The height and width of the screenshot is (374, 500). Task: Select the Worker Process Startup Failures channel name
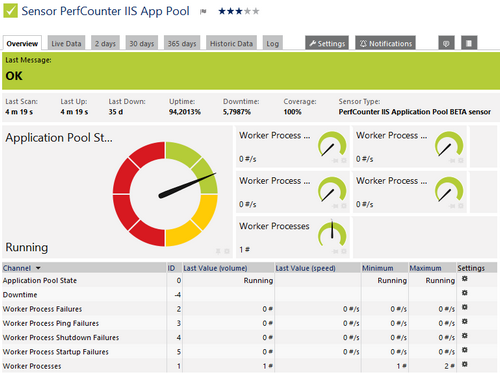(56, 352)
